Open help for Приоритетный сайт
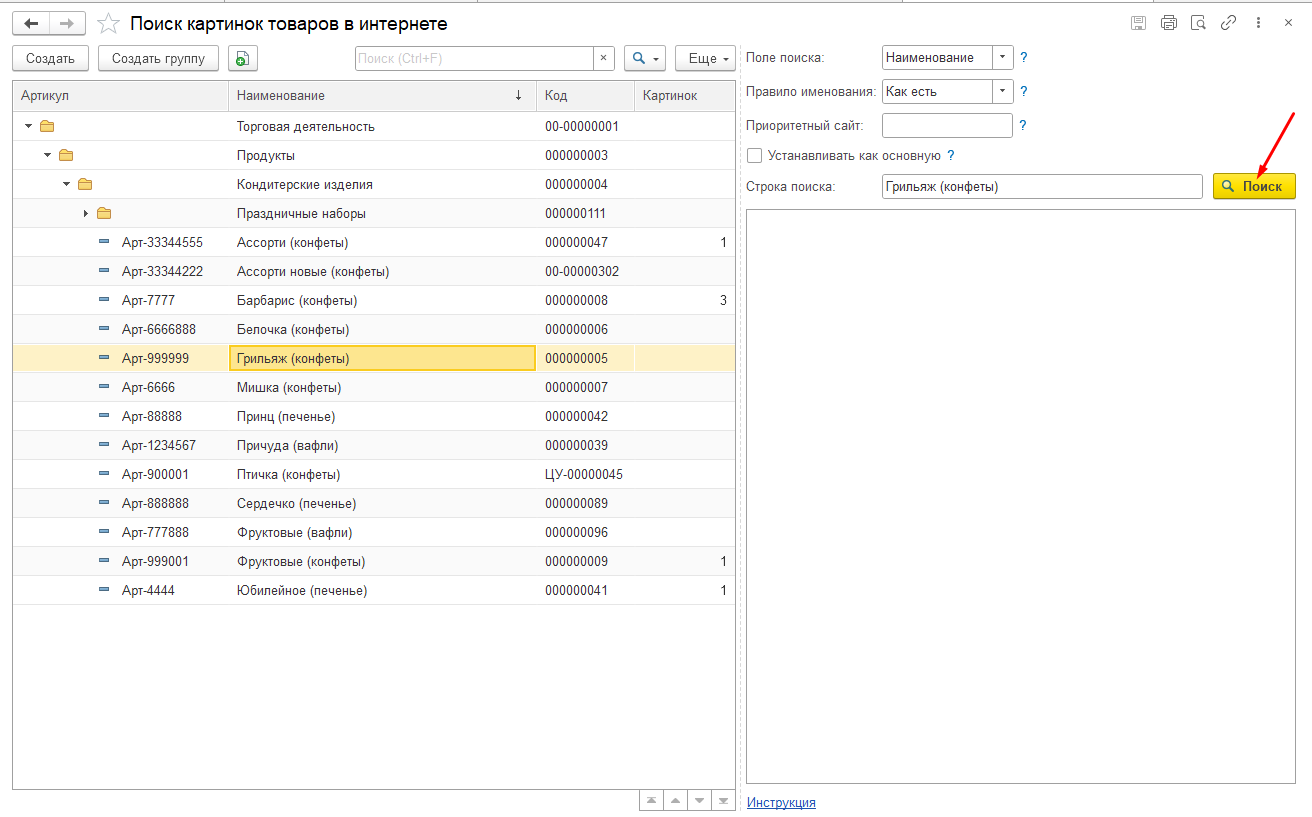The width and height of the screenshot is (1312, 817). [x=1023, y=125]
